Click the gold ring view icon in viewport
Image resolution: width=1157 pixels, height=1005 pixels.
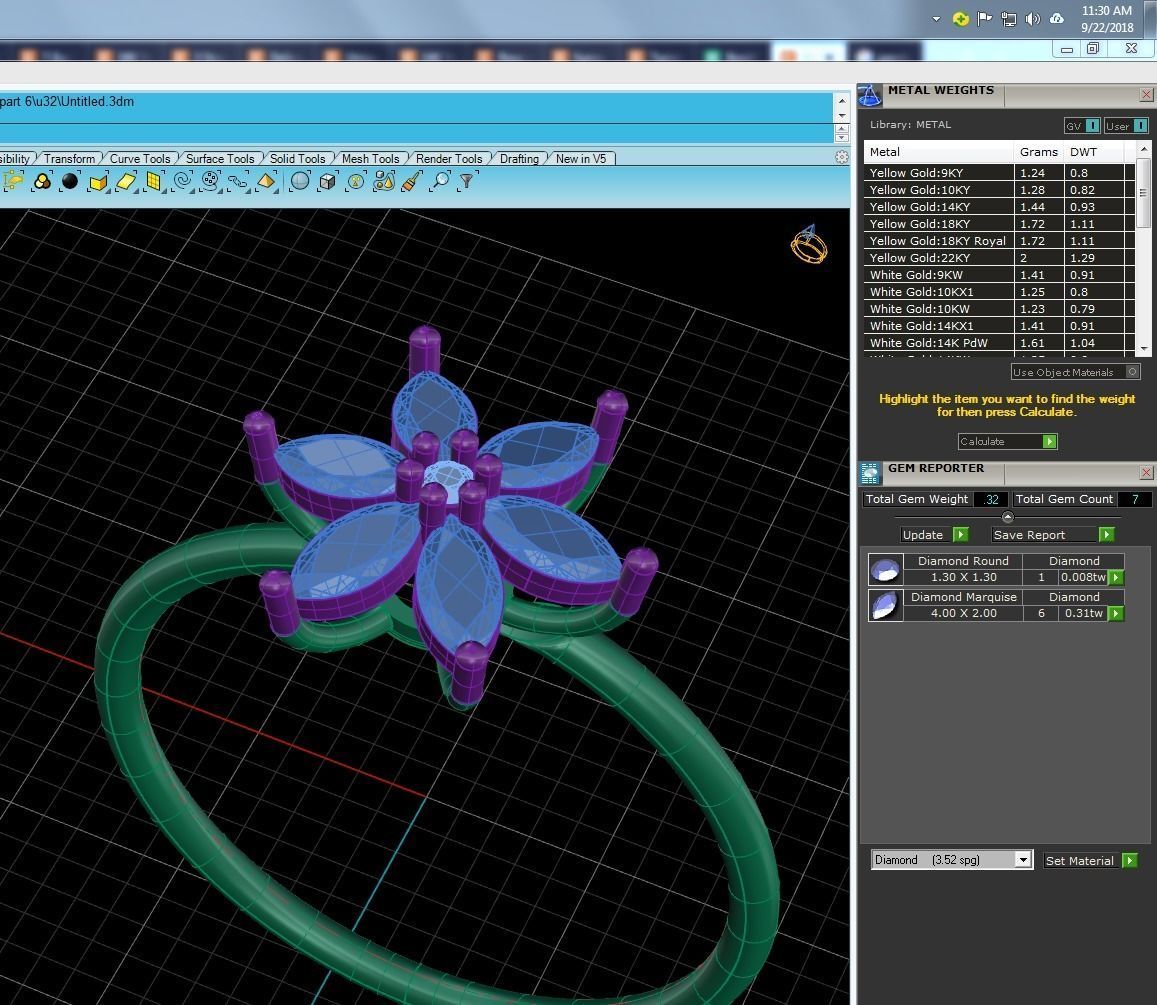[x=809, y=244]
